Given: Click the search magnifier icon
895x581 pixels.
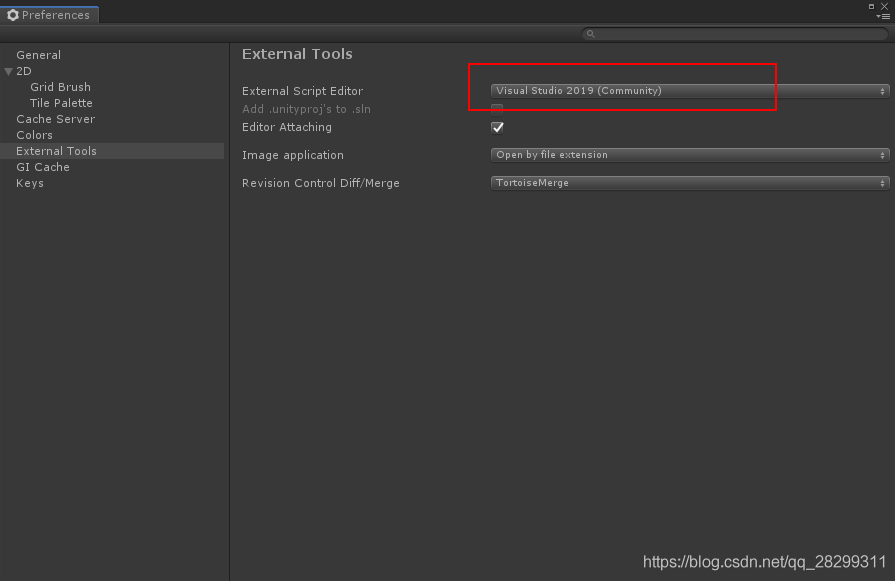Looking at the screenshot, I should click(x=590, y=34).
